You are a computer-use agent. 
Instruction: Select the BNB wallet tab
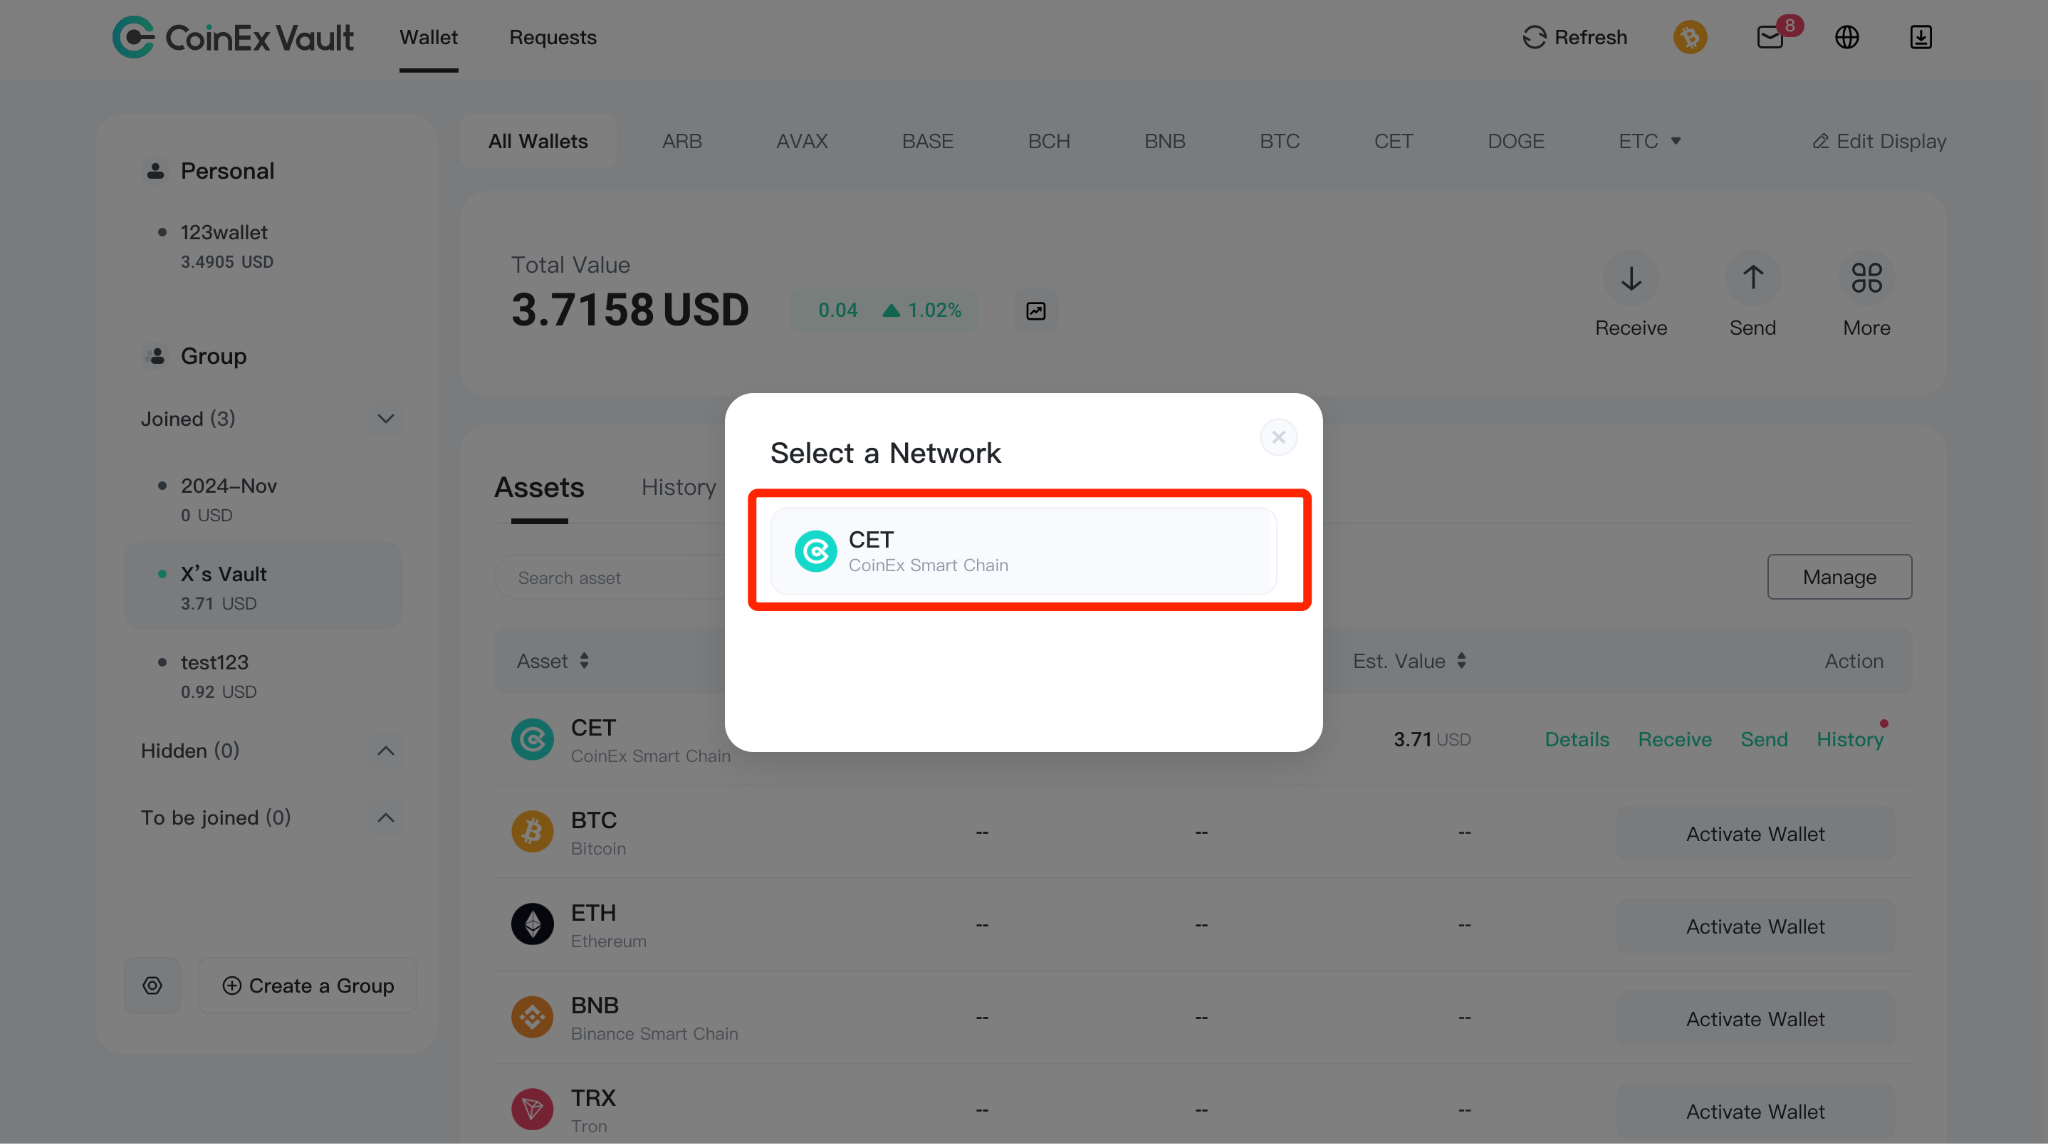1165,141
